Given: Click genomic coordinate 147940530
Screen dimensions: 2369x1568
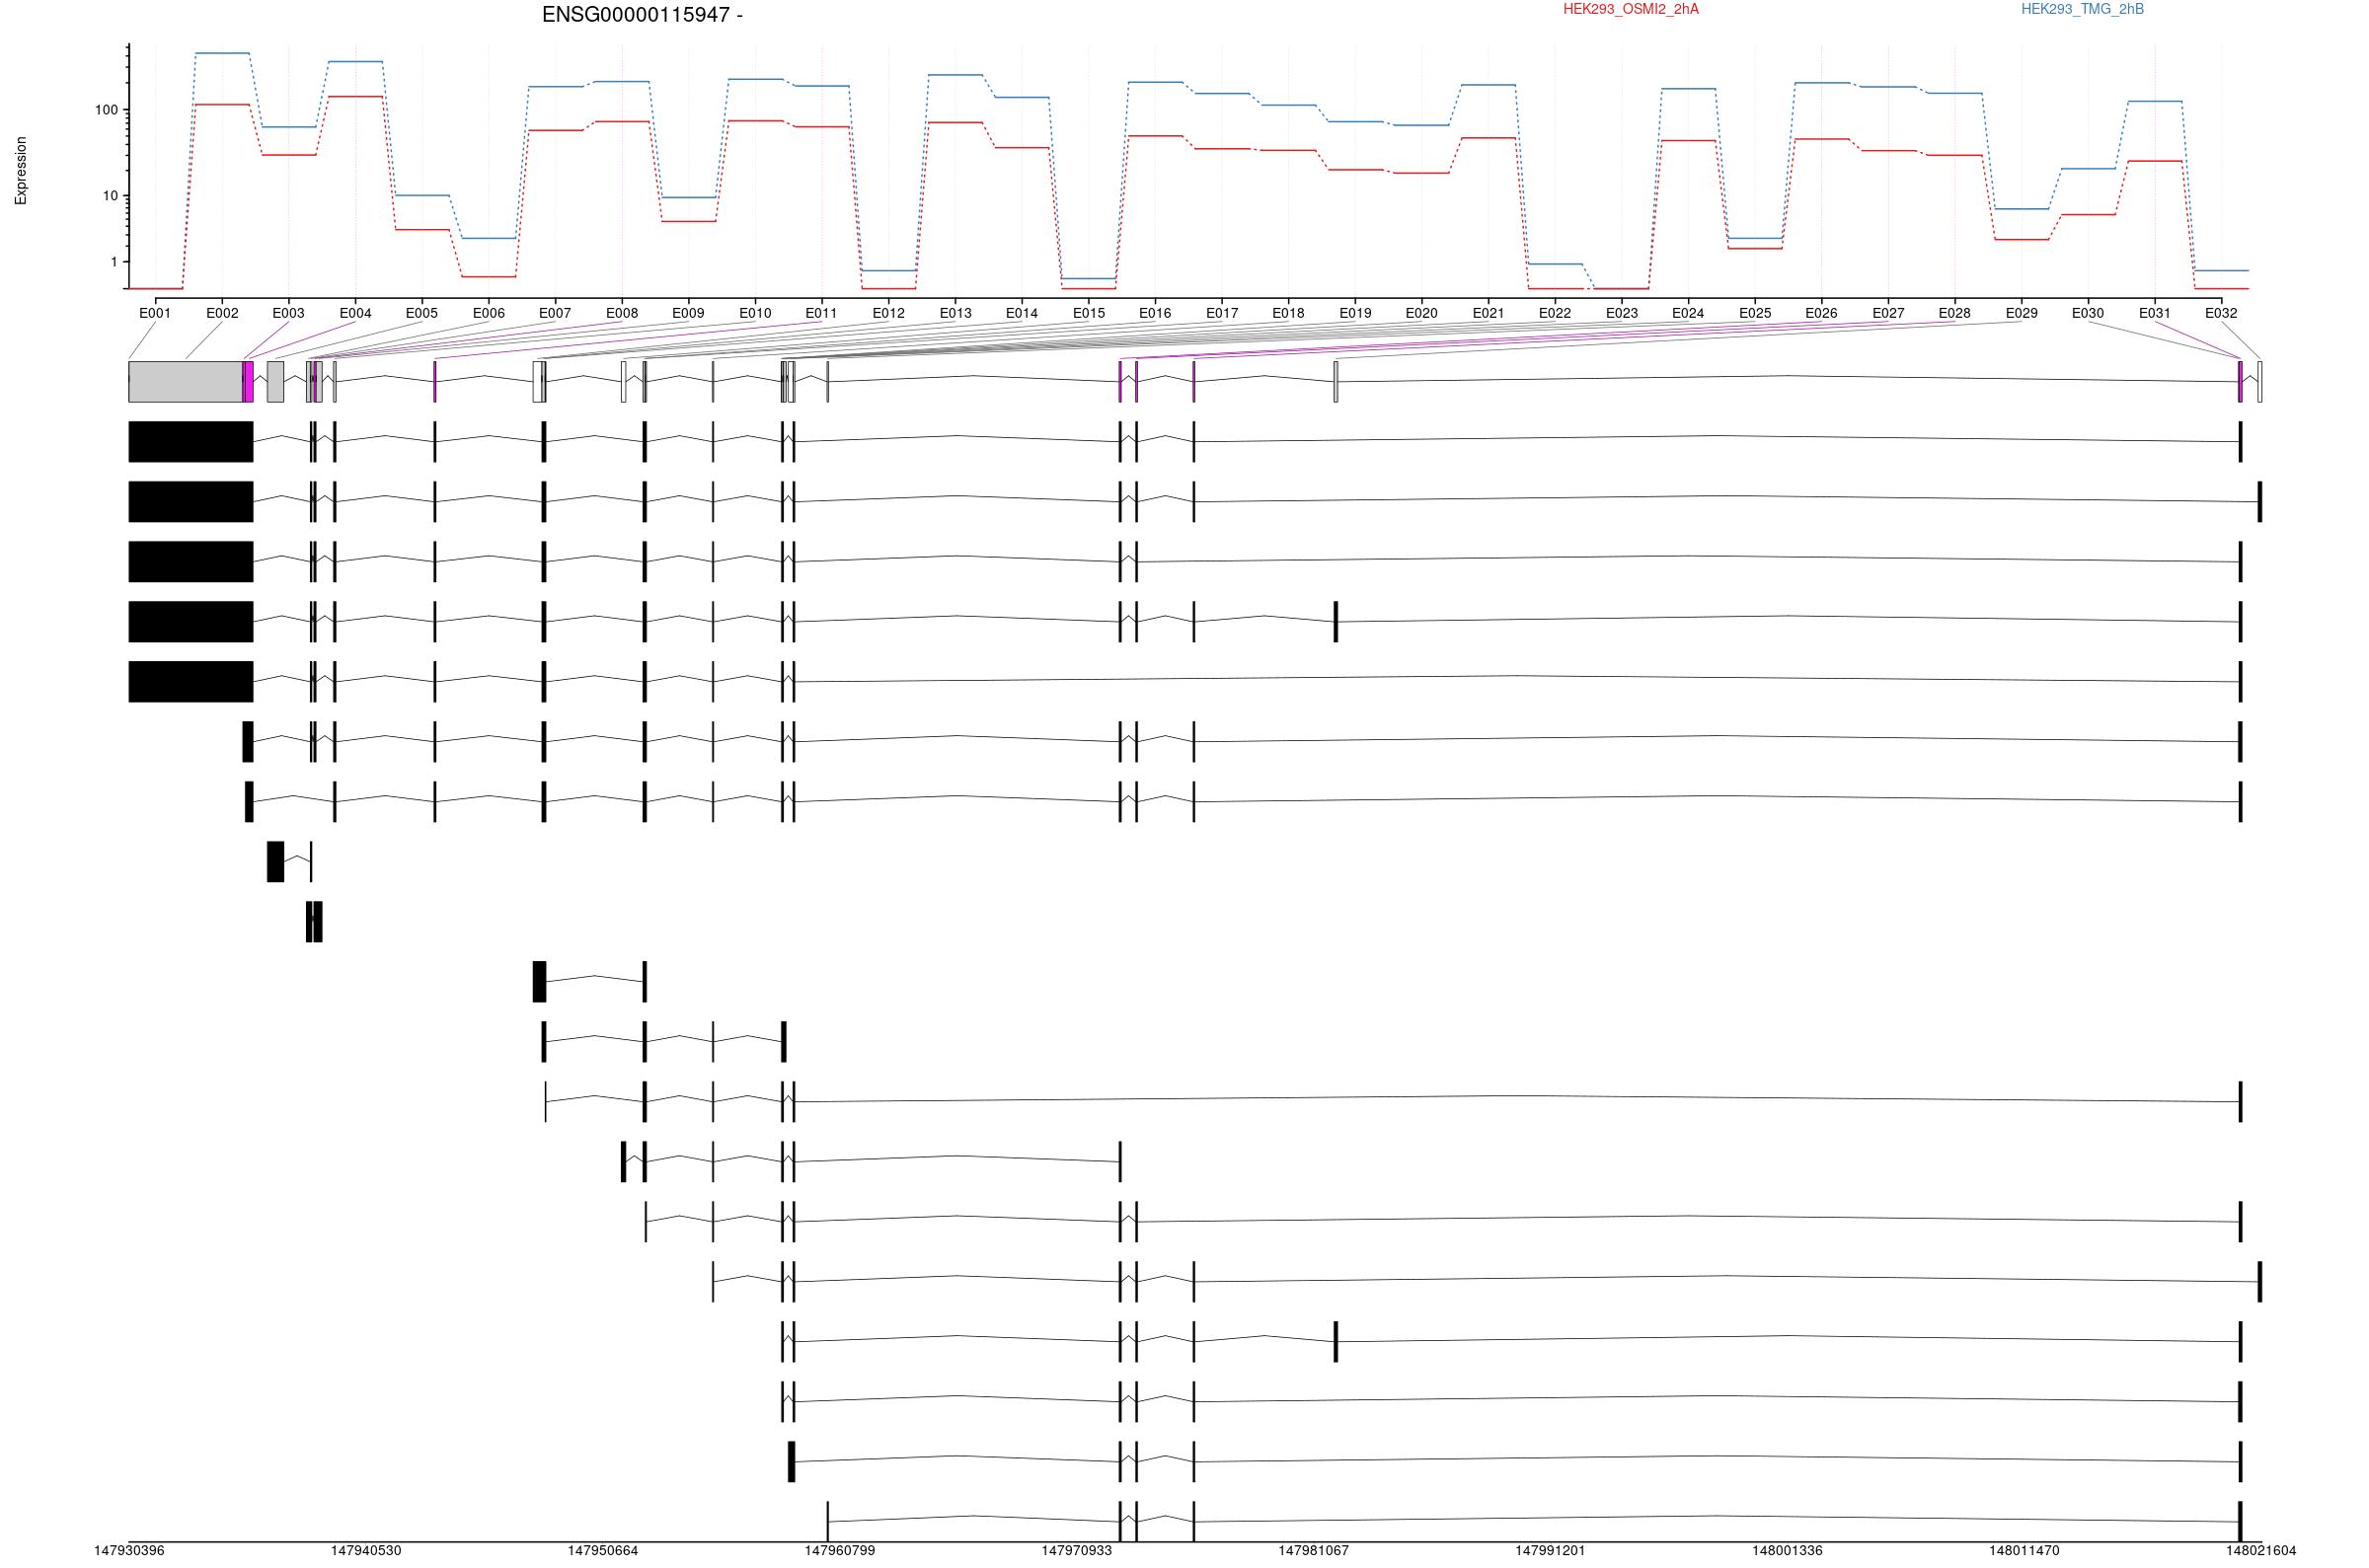Looking at the screenshot, I should 366,1551.
